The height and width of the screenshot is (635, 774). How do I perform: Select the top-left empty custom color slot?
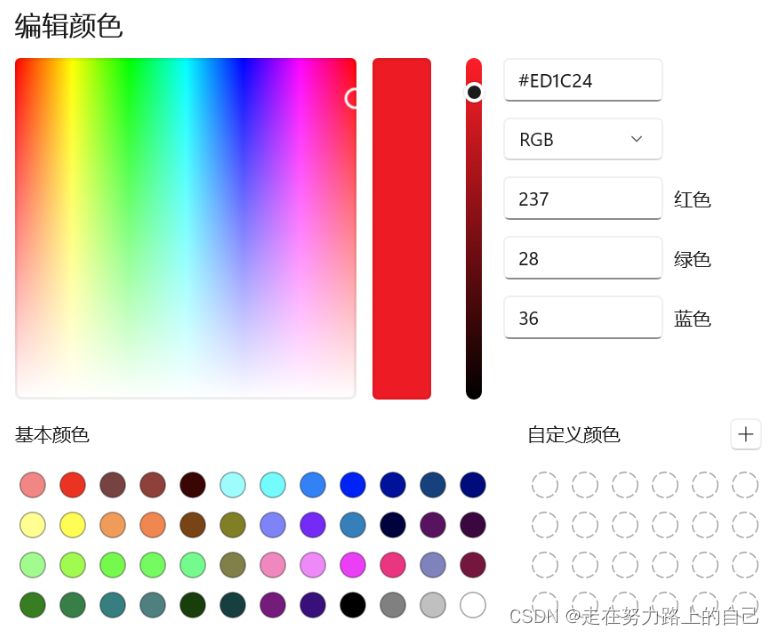[x=545, y=484]
